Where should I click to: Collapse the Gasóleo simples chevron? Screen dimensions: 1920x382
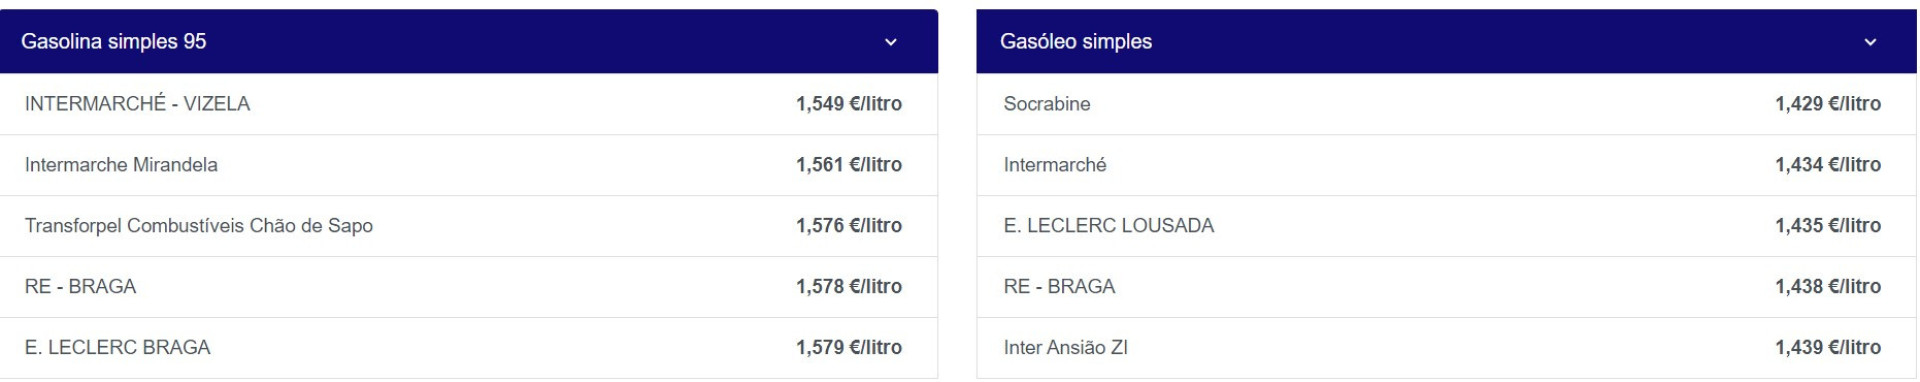point(1870,42)
